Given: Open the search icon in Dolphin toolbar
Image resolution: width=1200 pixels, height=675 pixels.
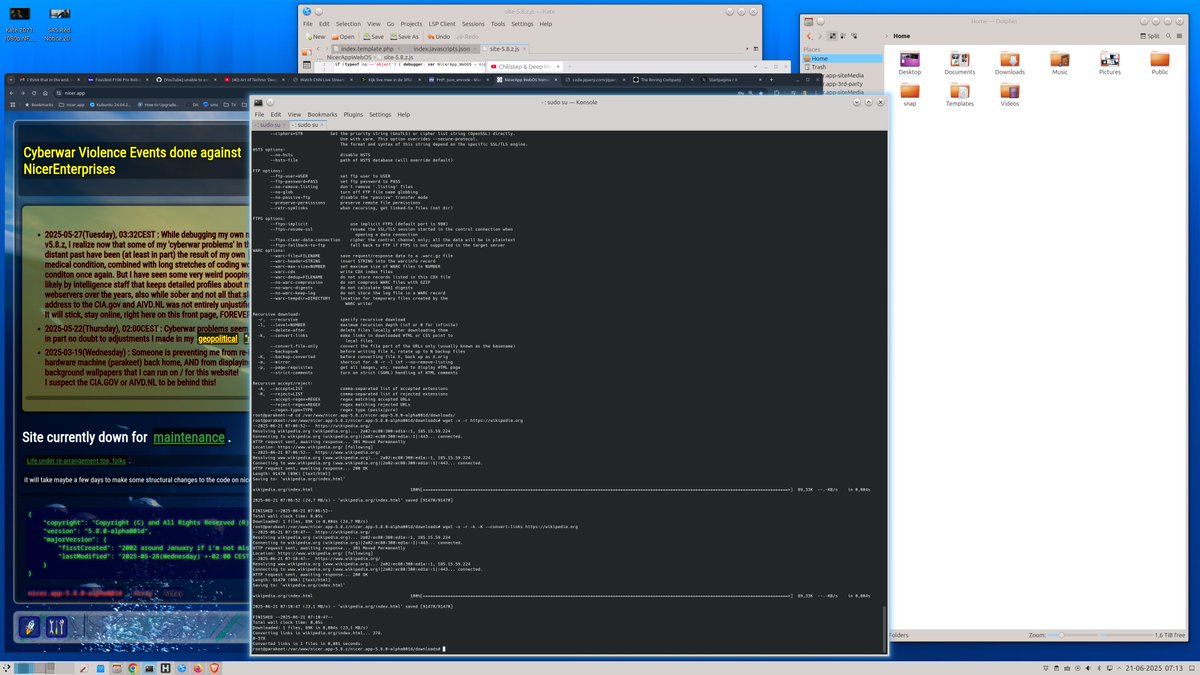Looking at the screenshot, I should point(1168,36).
